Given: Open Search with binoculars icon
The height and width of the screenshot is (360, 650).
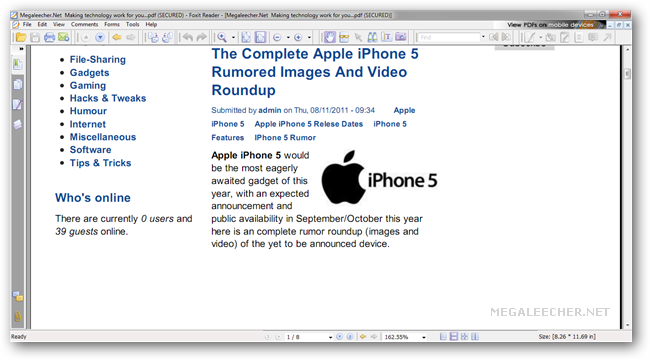Looking at the screenshot, I should point(373,37).
